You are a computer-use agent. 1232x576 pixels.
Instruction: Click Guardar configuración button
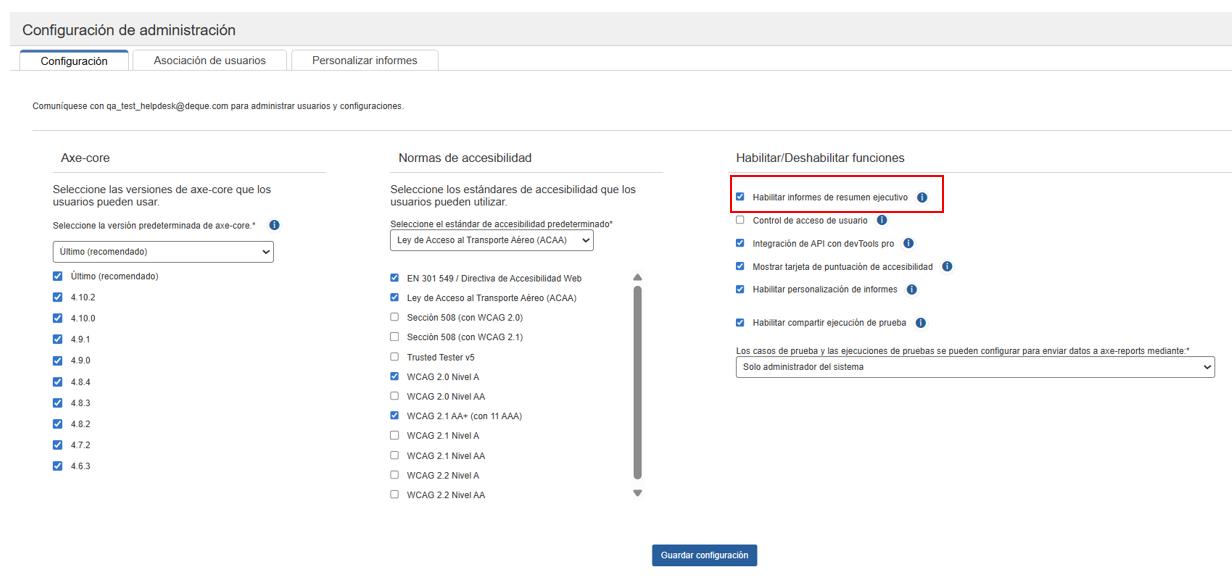704,555
